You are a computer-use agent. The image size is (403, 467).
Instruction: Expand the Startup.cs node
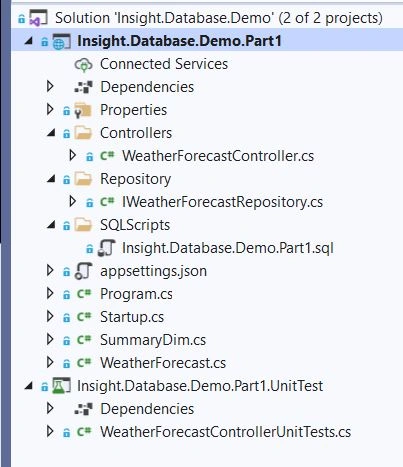50,316
